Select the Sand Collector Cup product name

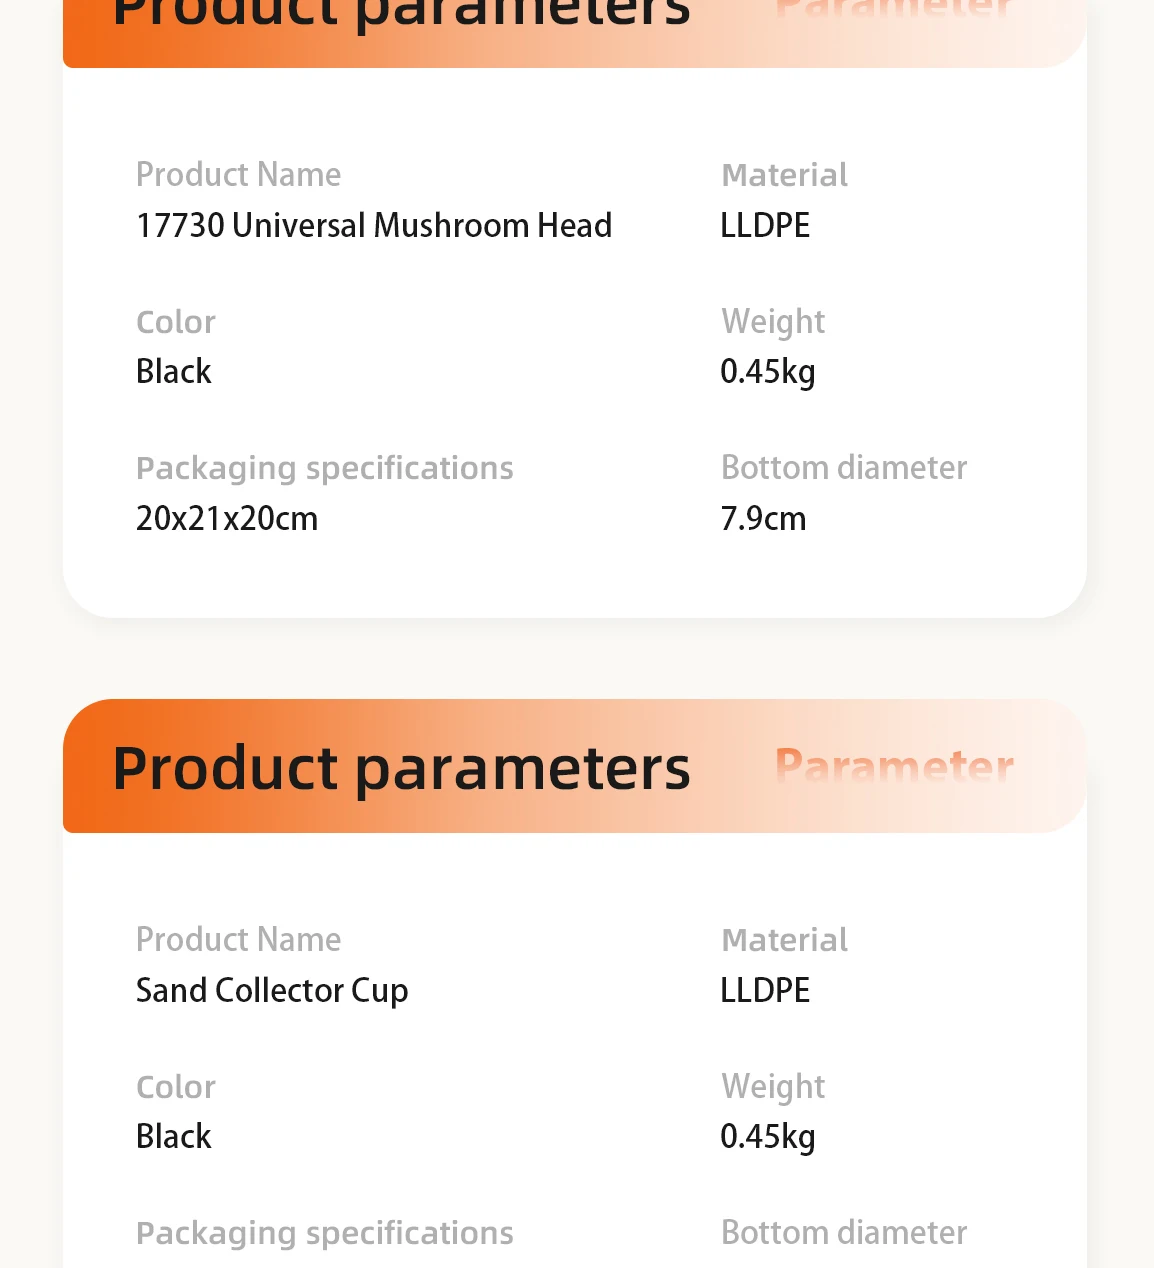click(x=272, y=991)
